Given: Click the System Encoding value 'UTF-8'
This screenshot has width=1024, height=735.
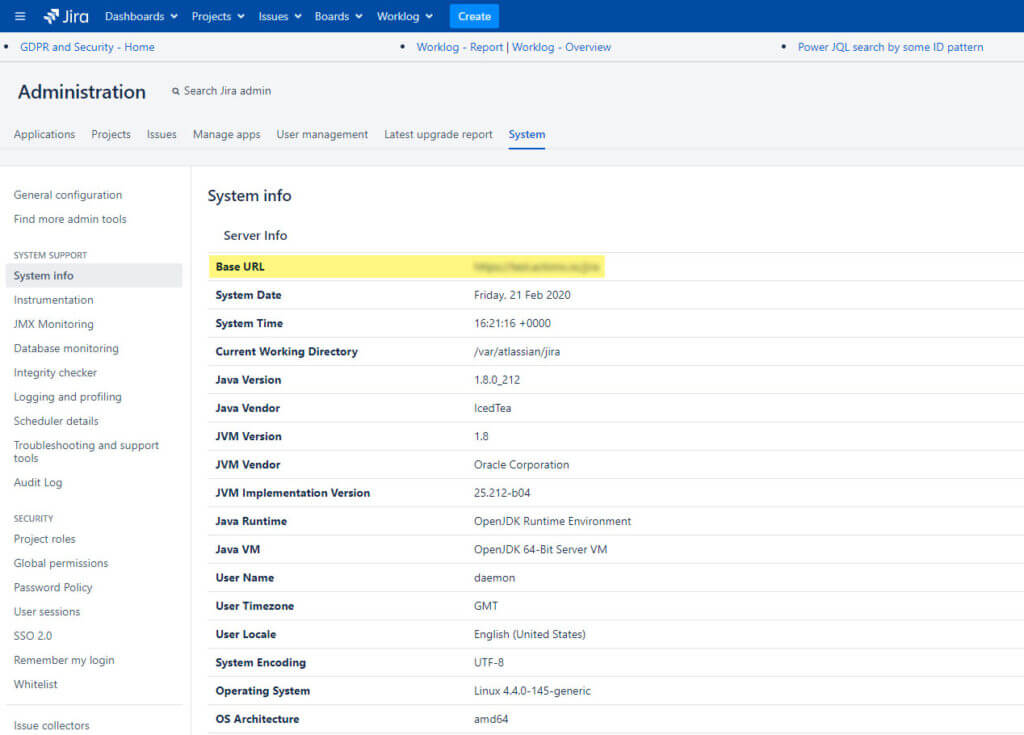Looking at the screenshot, I should point(489,662).
